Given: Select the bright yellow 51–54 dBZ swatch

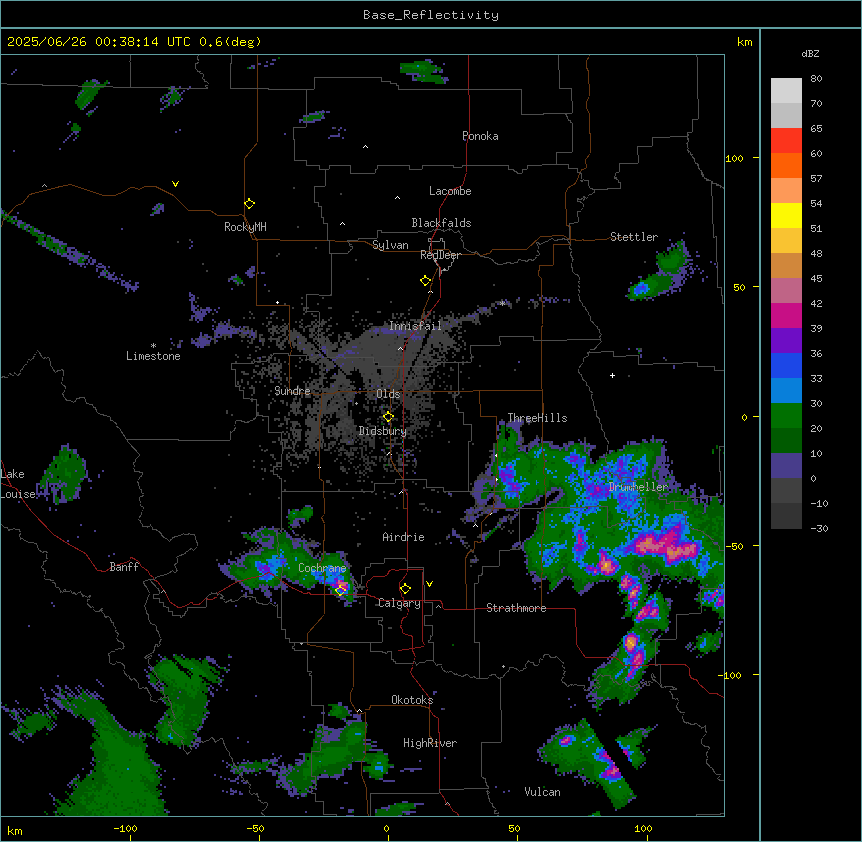Looking at the screenshot, I should click(786, 215).
